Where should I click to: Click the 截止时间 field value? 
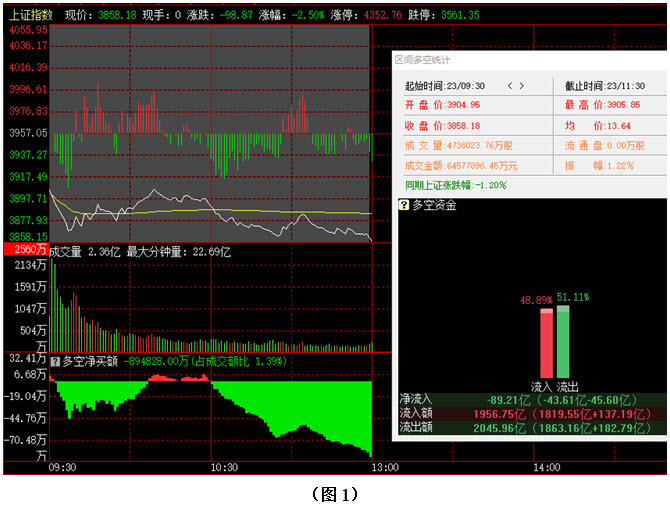click(636, 86)
